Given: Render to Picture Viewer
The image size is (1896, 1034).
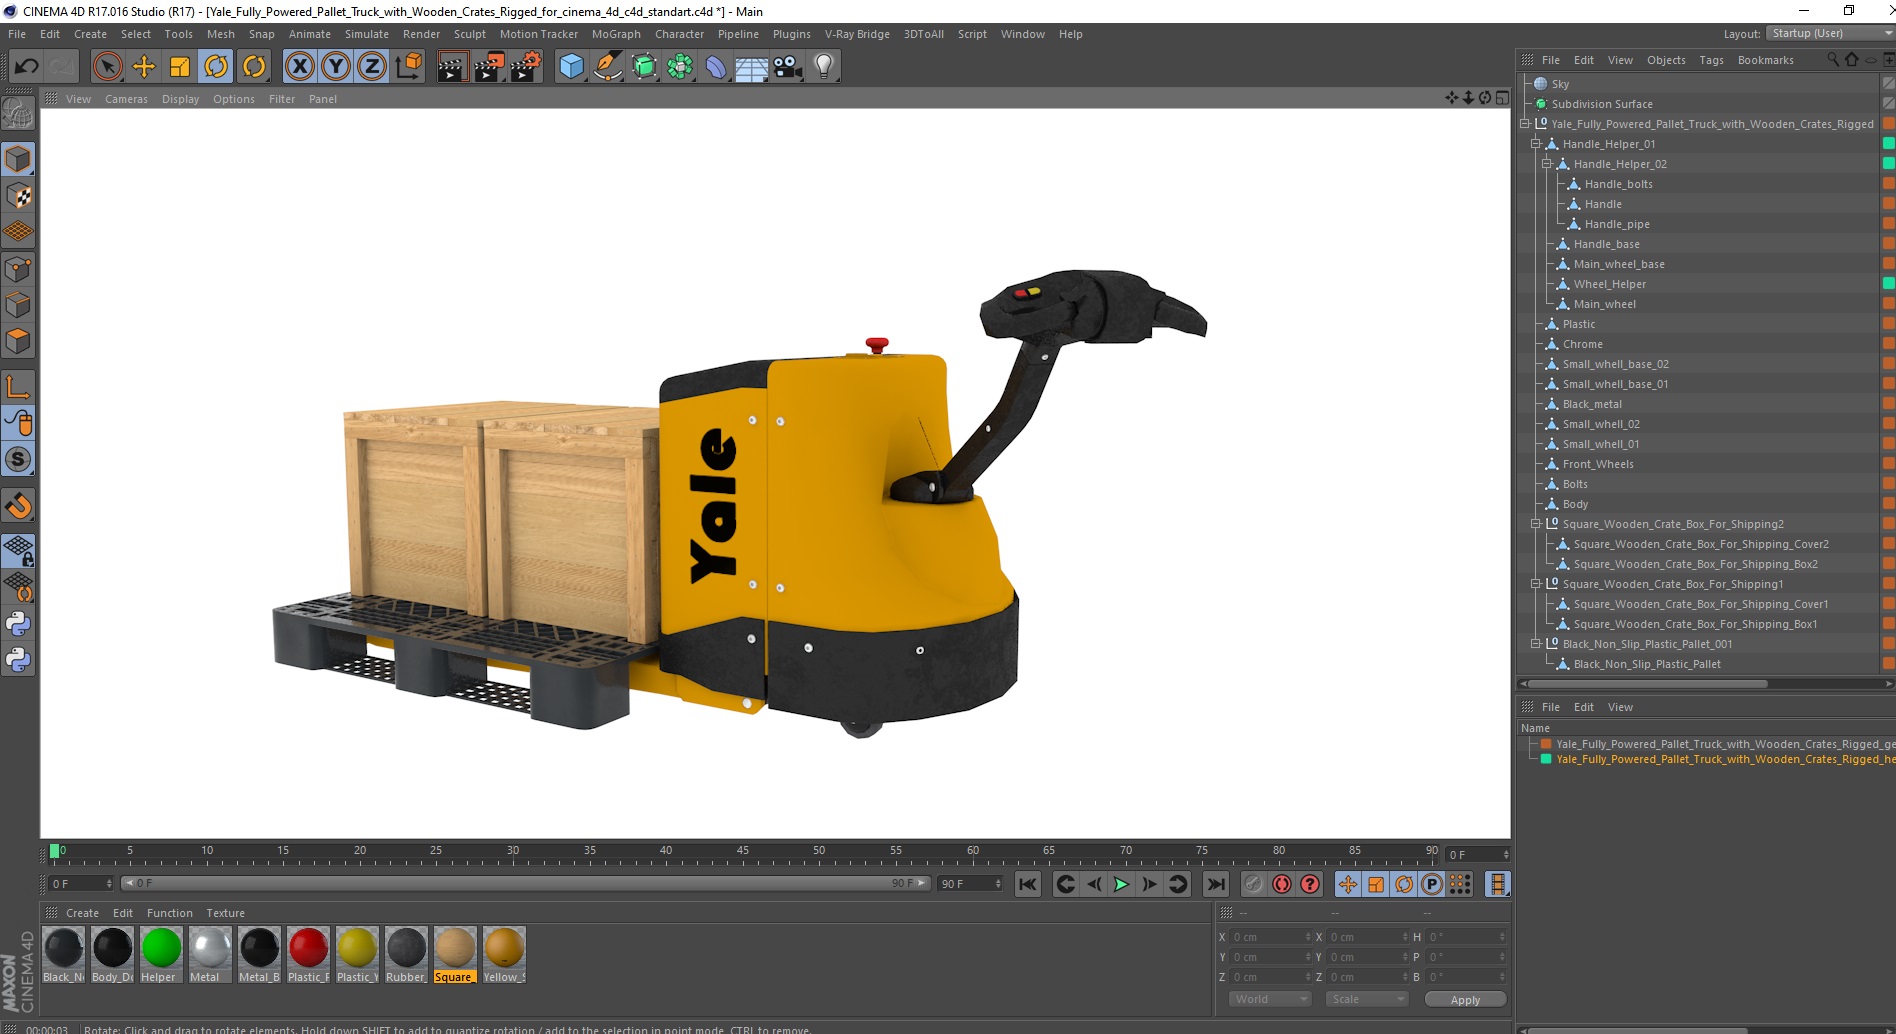Looking at the screenshot, I should pyautogui.click(x=489, y=67).
